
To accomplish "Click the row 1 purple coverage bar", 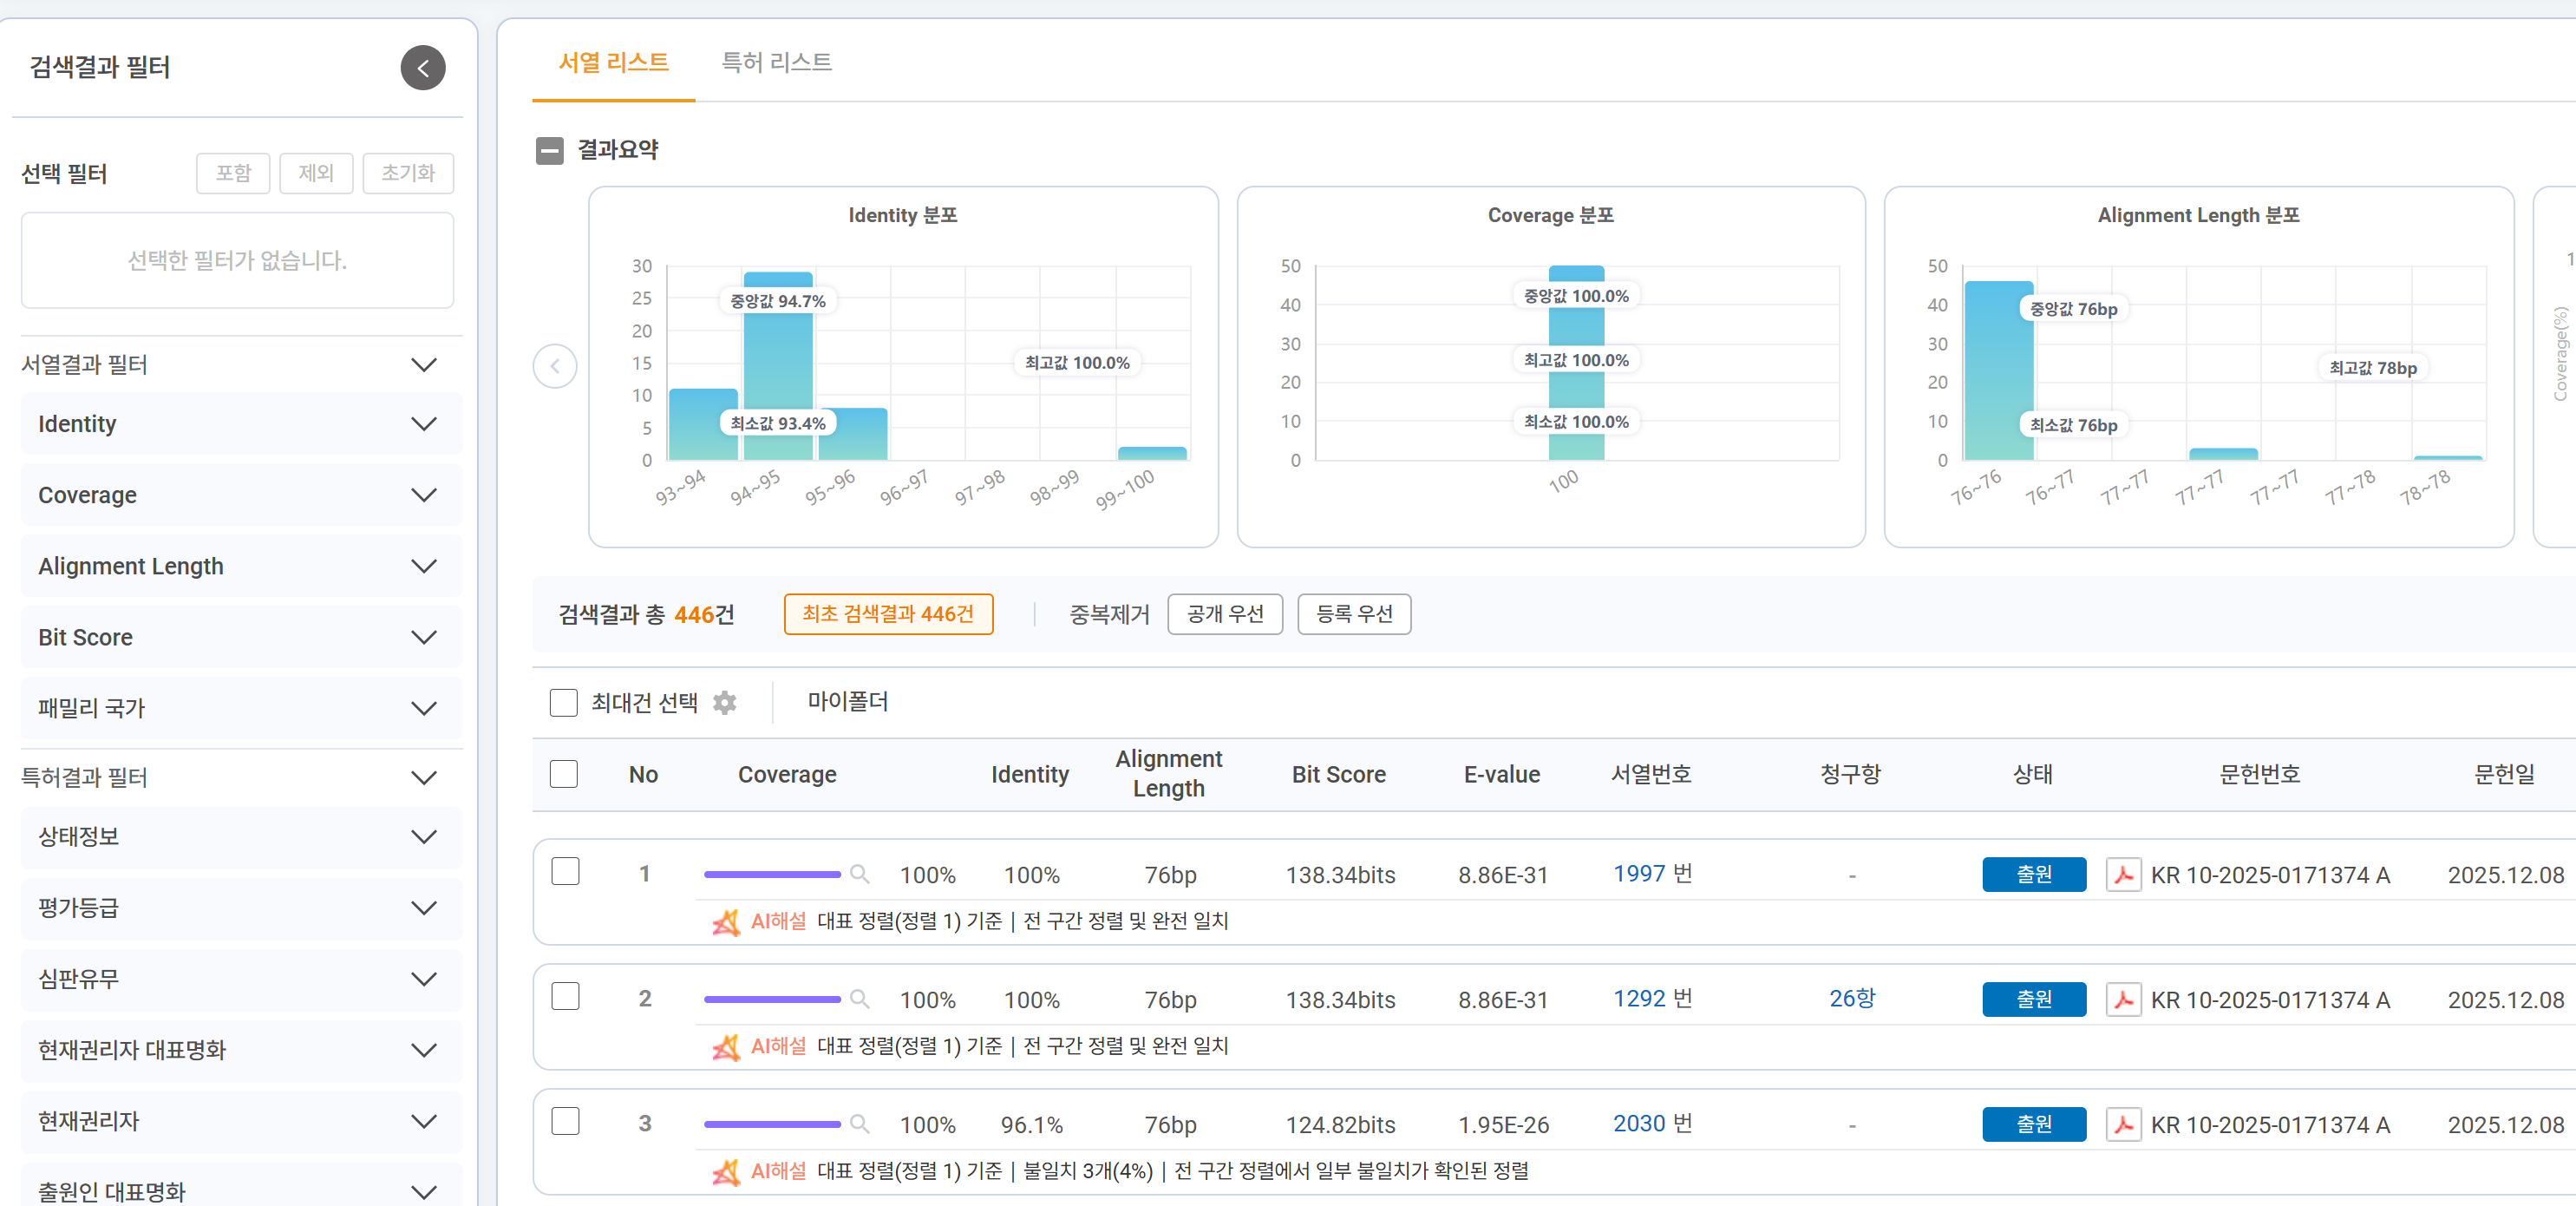I will click(772, 875).
